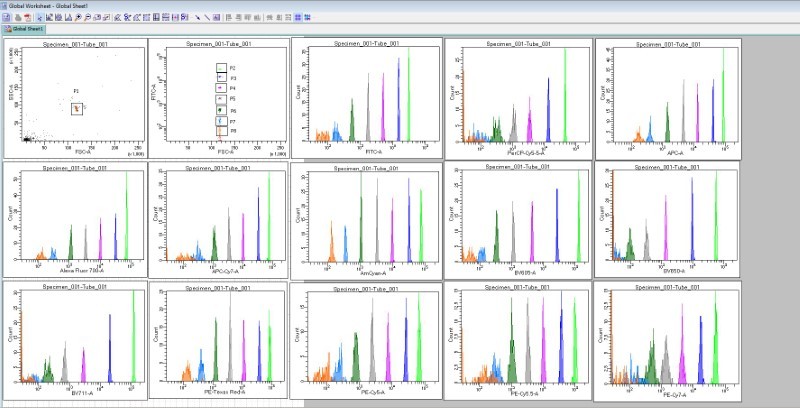Toggle the highlighted blue grid layout icon

coord(297,17)
